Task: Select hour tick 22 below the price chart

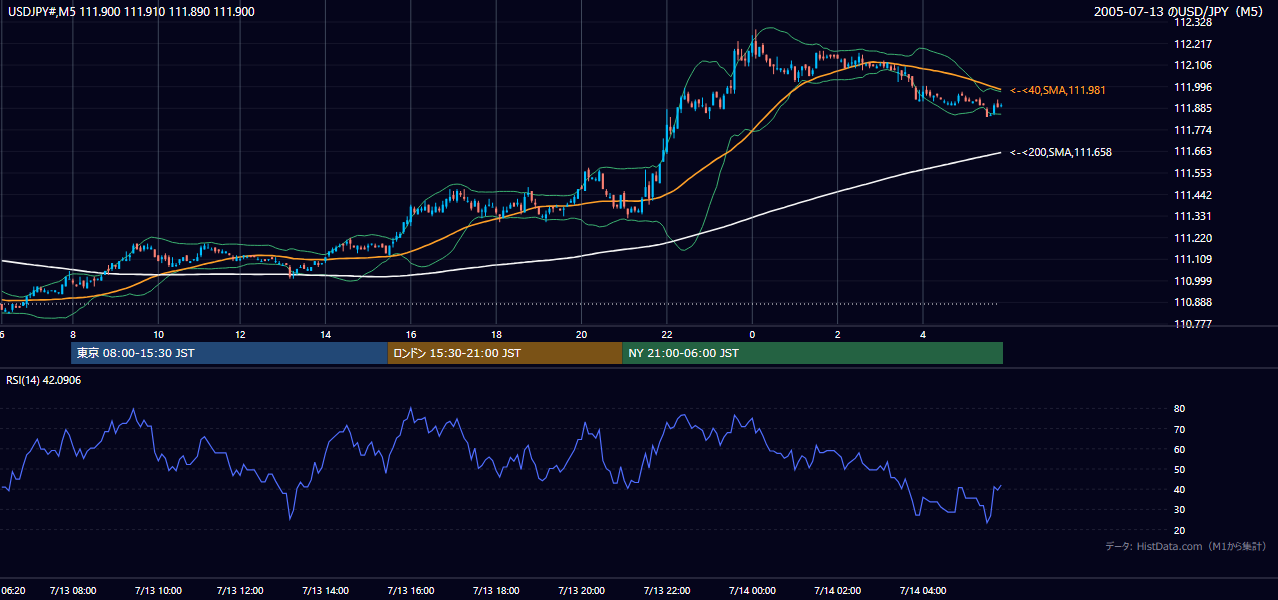Action: pyautogui.click(x=666, y=333)
